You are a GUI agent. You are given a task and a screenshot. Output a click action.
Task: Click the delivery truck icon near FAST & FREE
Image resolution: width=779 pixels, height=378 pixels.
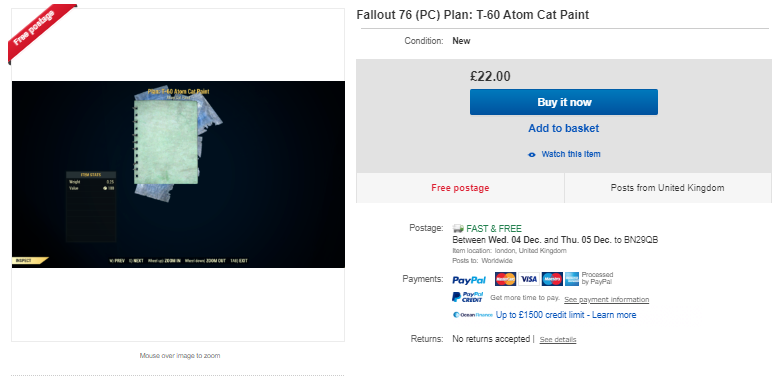click(x=458, y=228)
